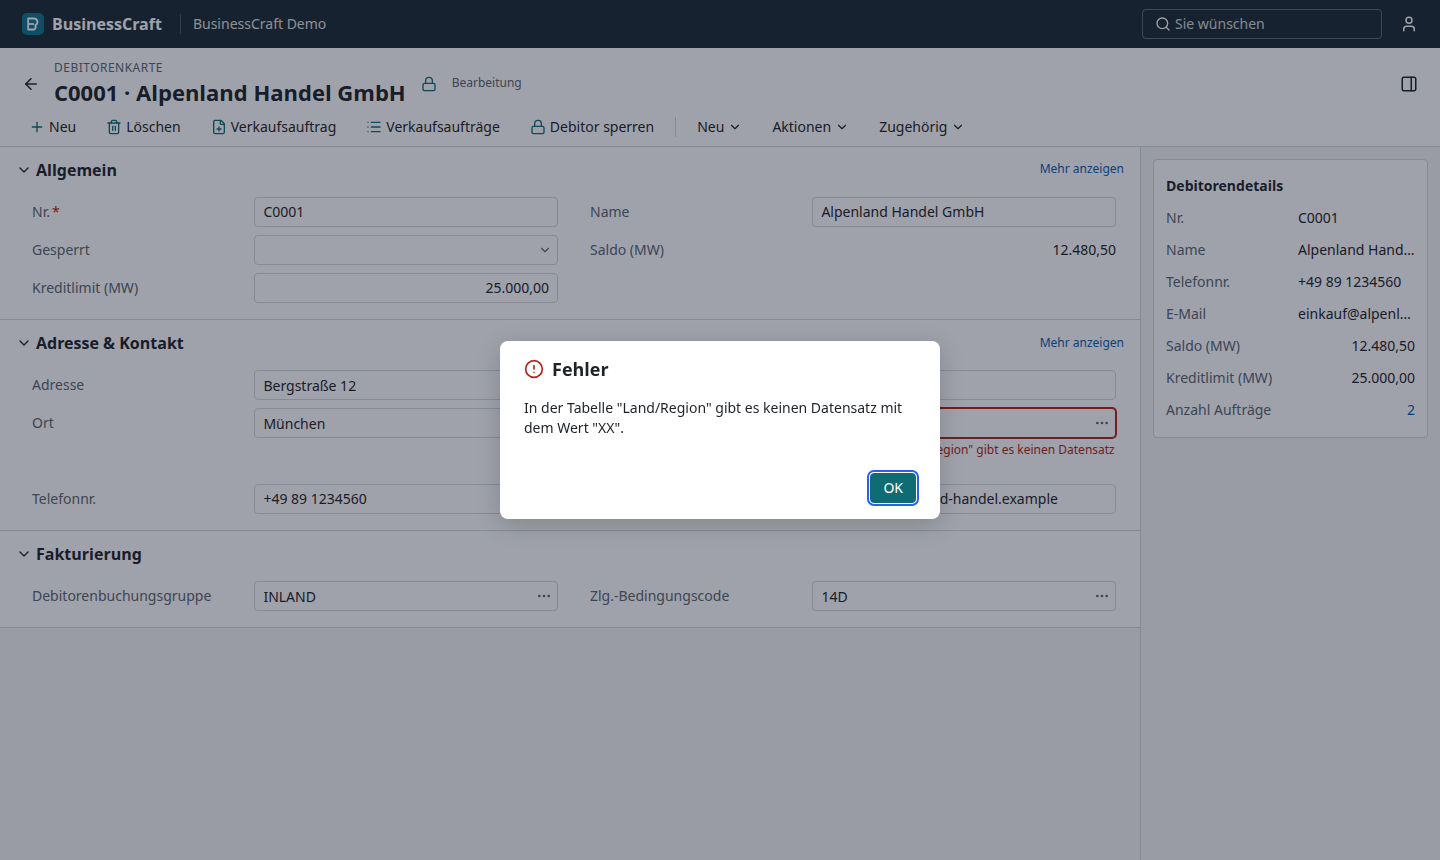
Task: Toggle the FactBox pane icon
Action: 1409,84
